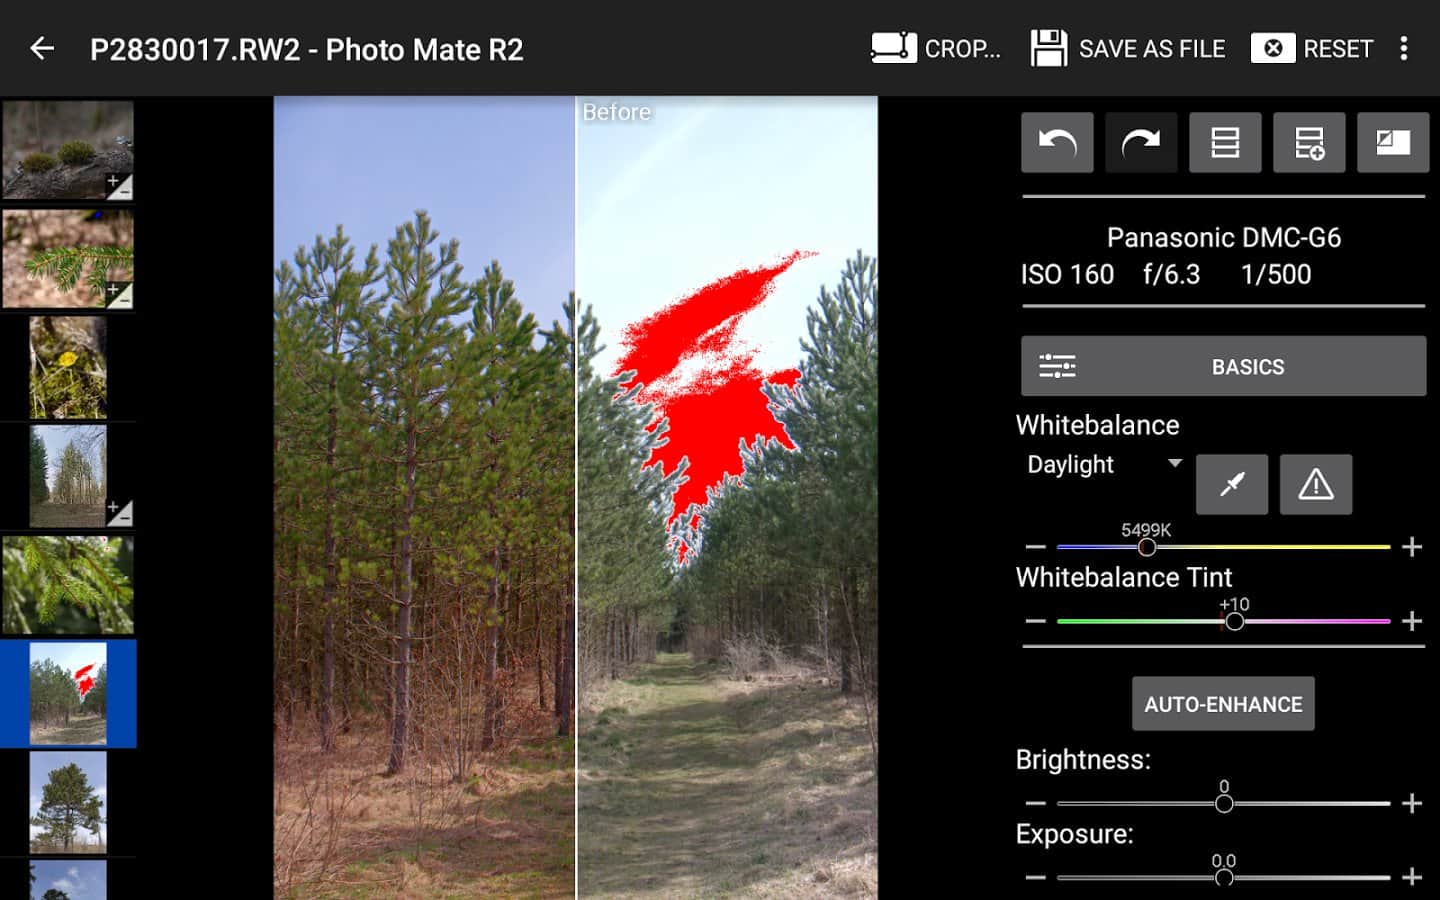The width and height of the screenshot is (1440, 900).
Task: Select the yellow flower thumbnail
Action: pyautogui.click(x=68, y=367)
